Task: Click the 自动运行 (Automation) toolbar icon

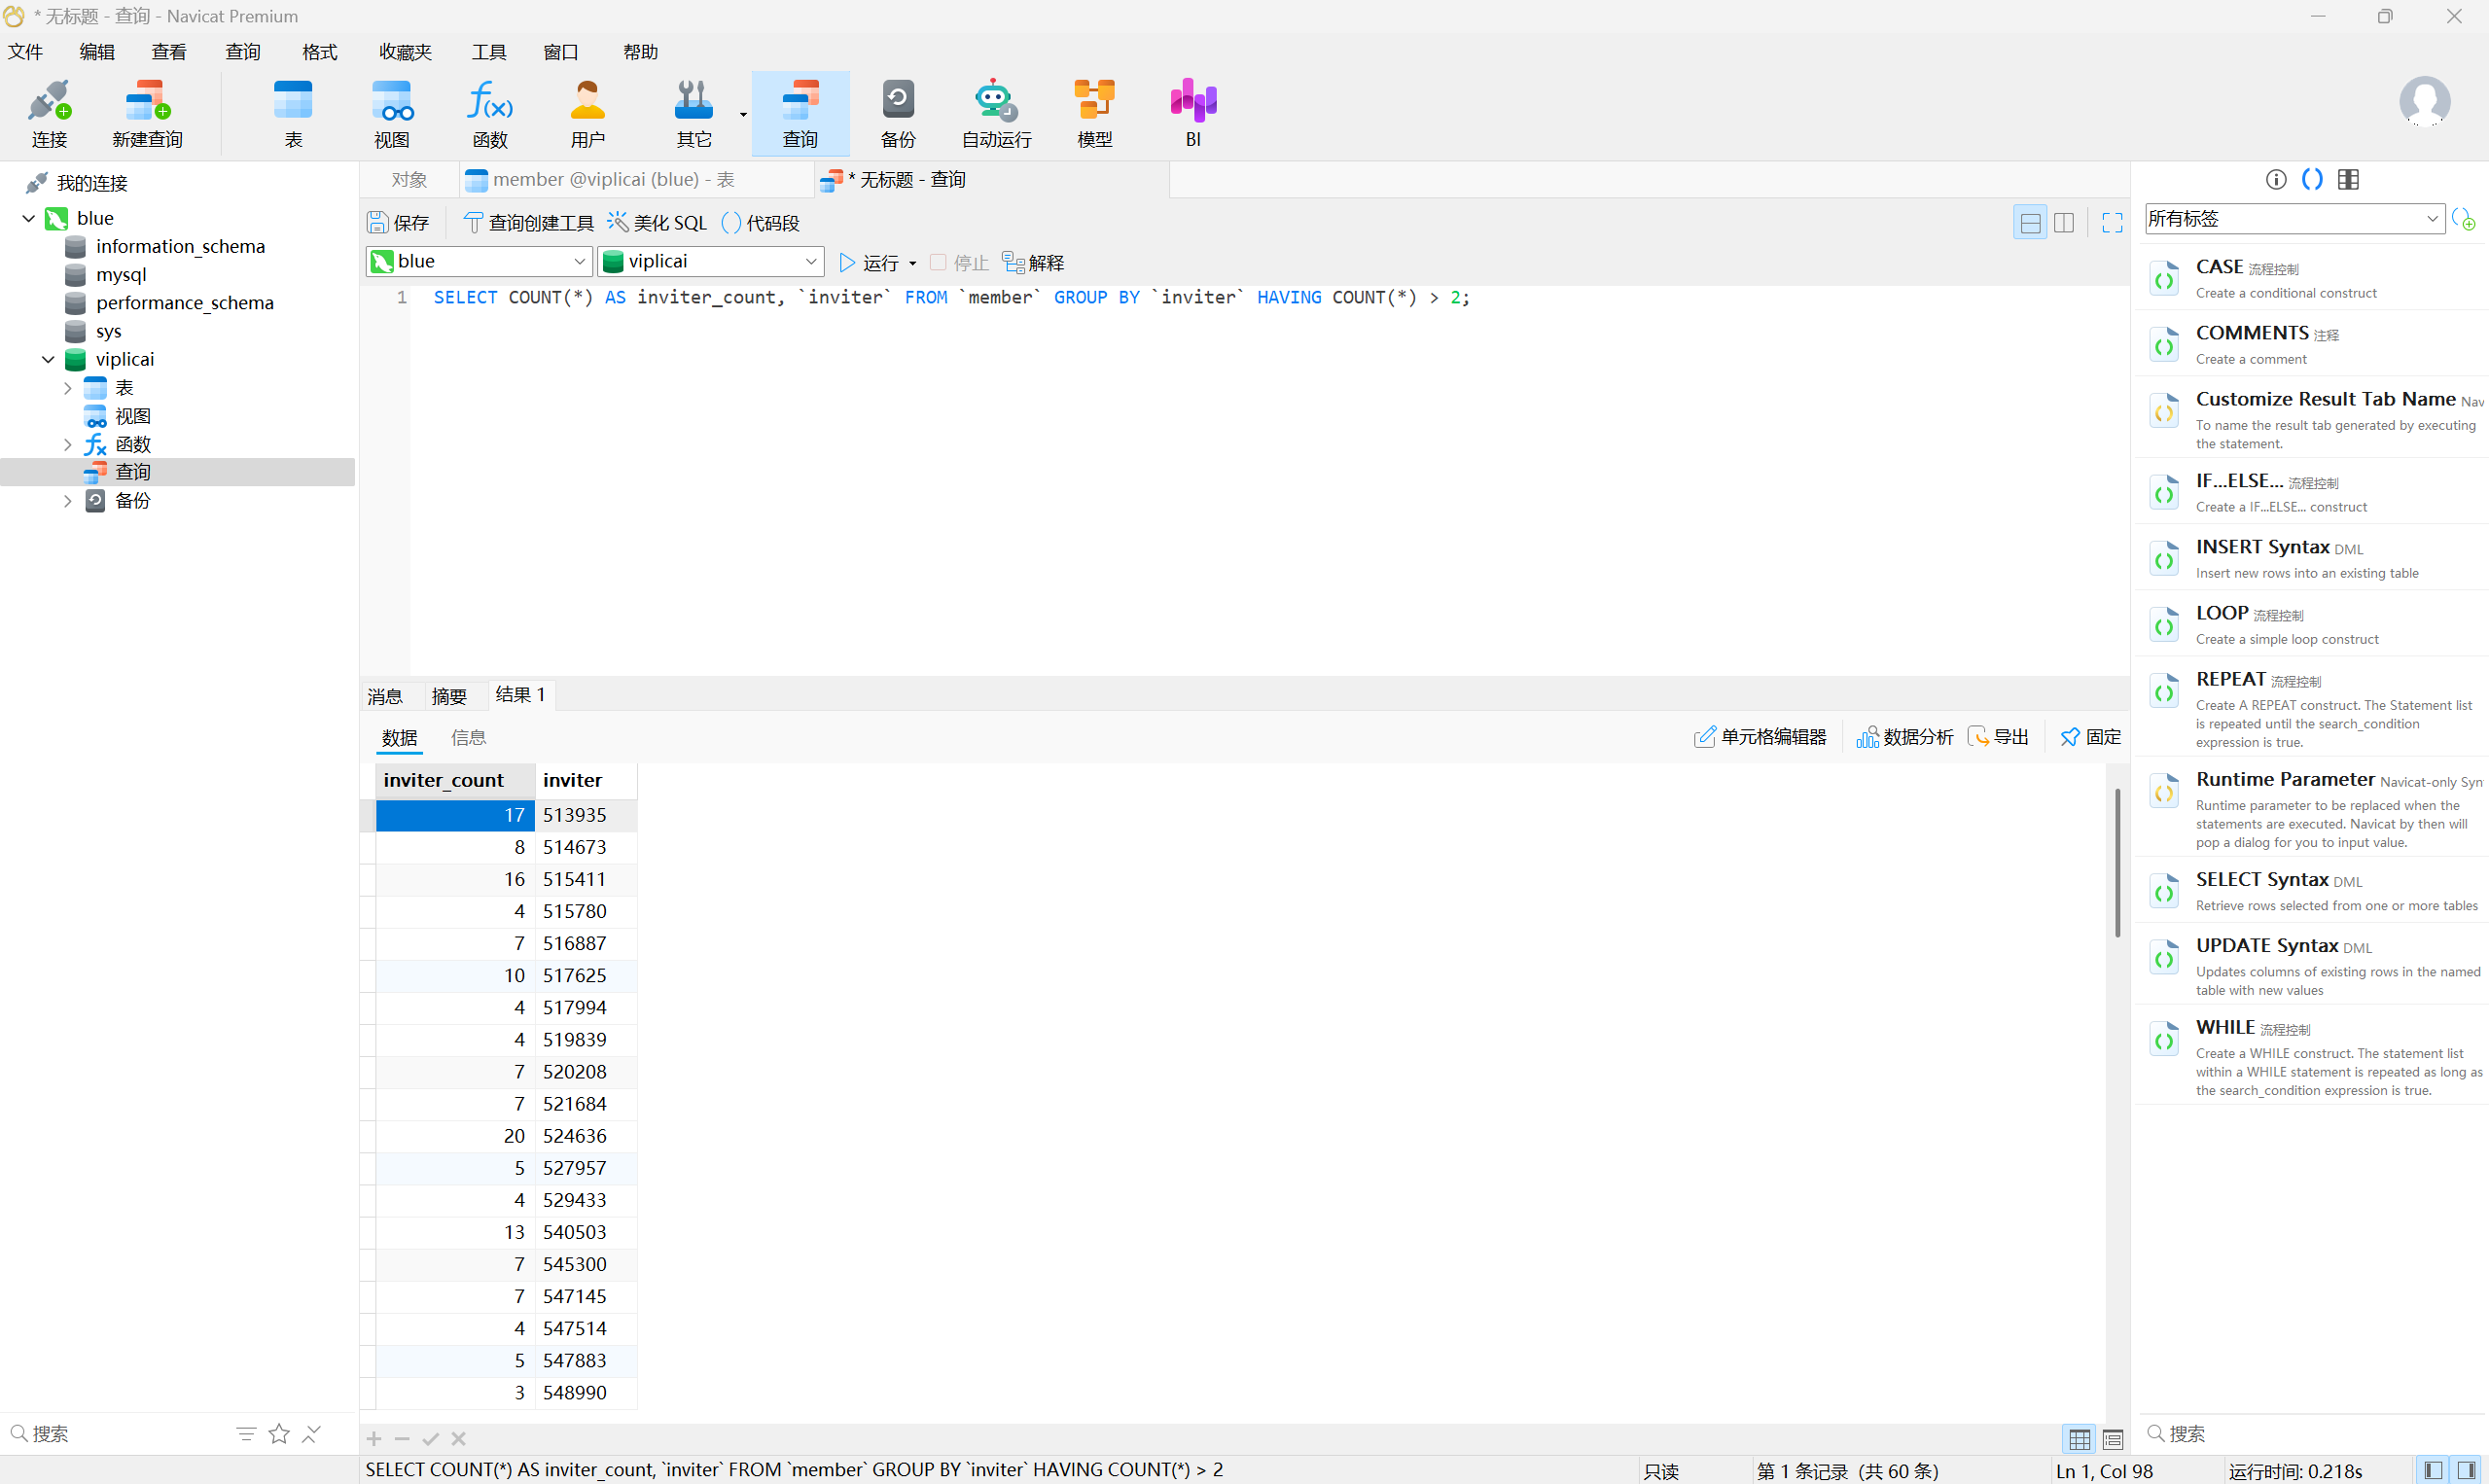Action: 996,113
